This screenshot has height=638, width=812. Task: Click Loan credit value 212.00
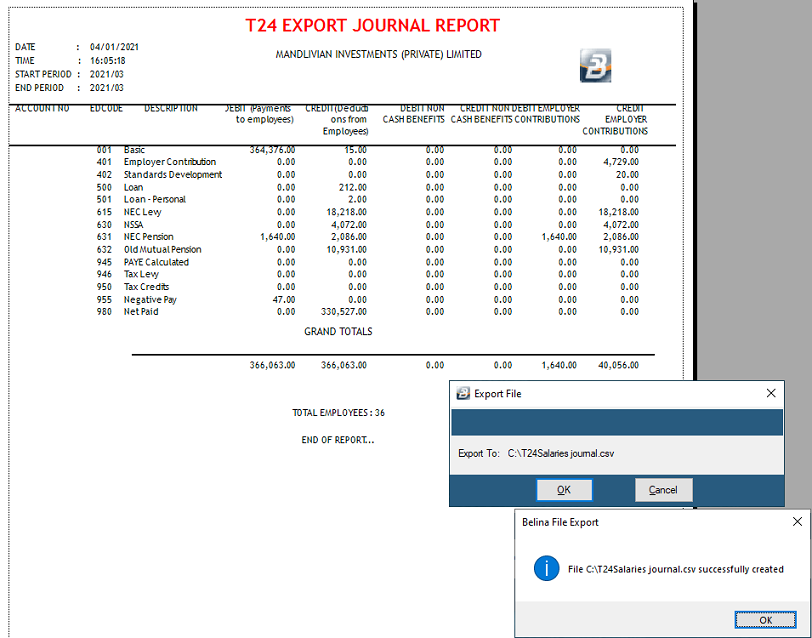point(353,187)
